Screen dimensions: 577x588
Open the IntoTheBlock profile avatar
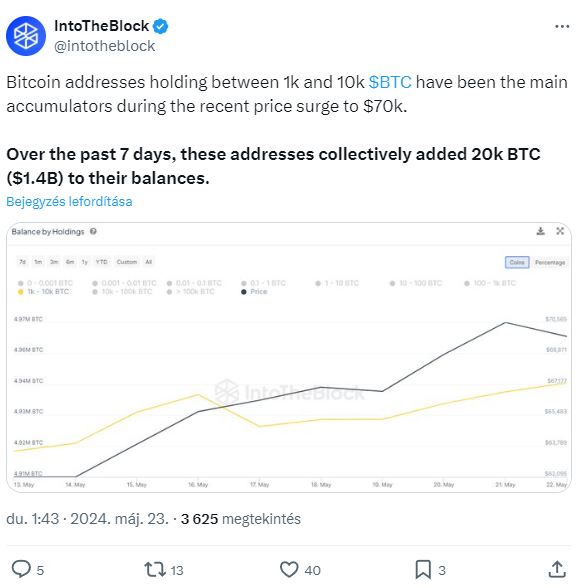coord(26,36)
